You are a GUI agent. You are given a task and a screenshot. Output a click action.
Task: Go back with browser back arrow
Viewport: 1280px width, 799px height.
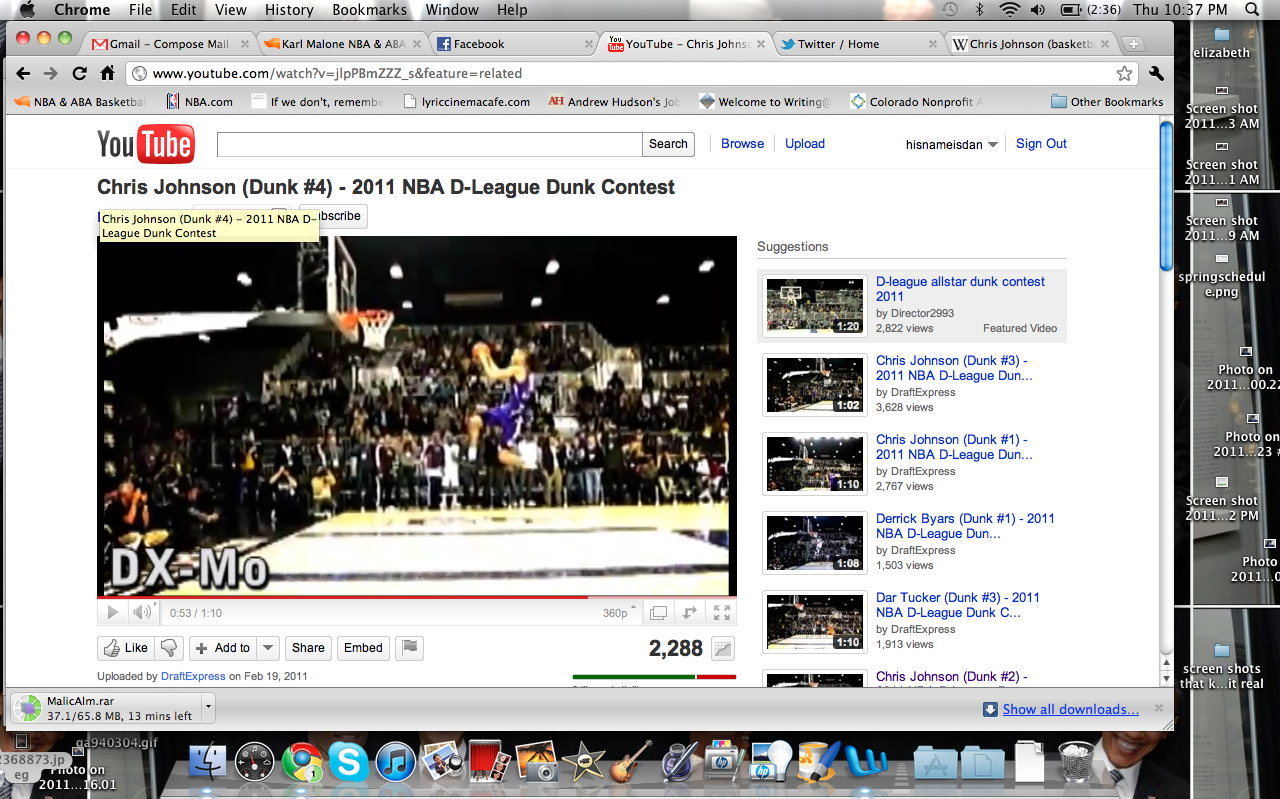coord(23,73)
